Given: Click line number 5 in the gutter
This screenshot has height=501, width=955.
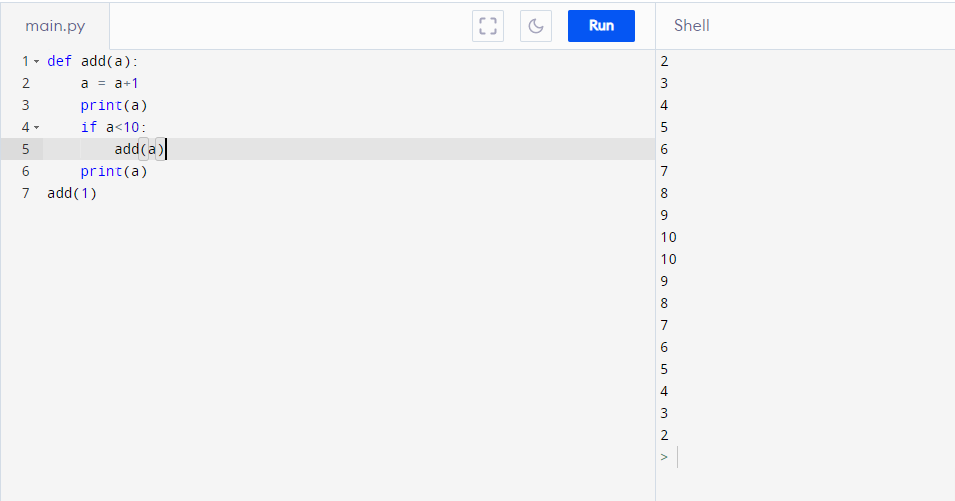Looking at the screenshot, I should pos(26,149).
